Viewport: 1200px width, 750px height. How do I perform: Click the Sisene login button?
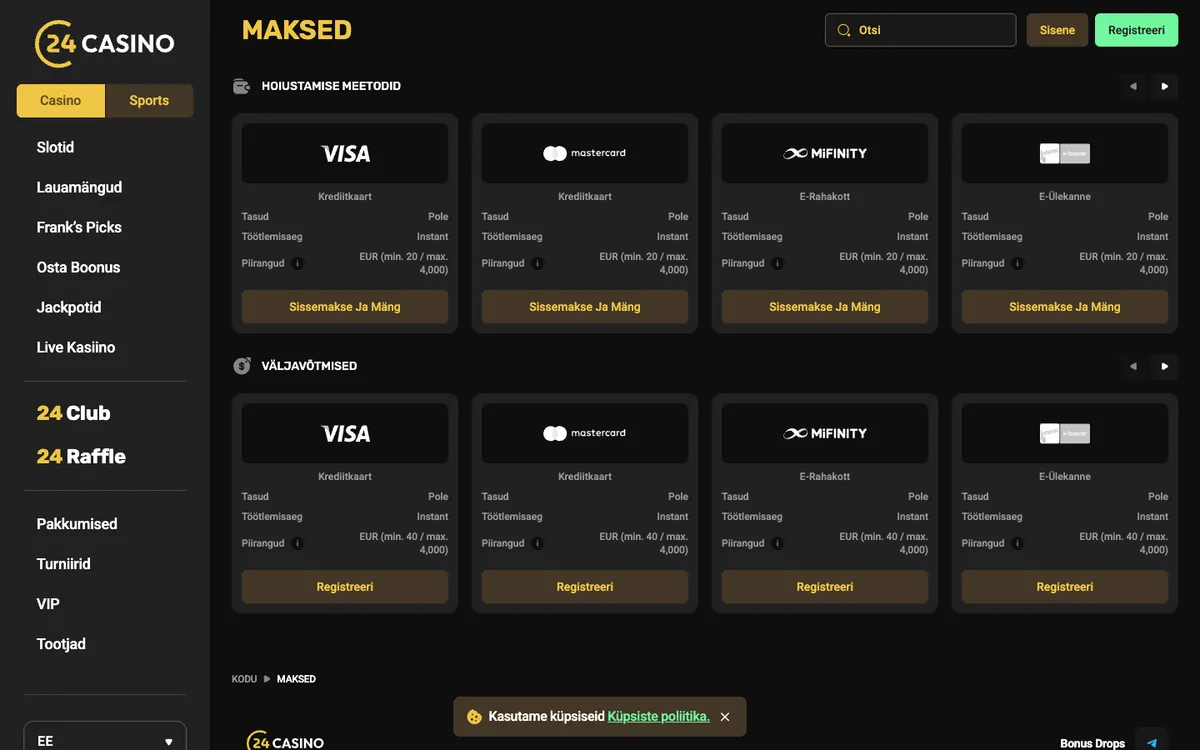1057,30
